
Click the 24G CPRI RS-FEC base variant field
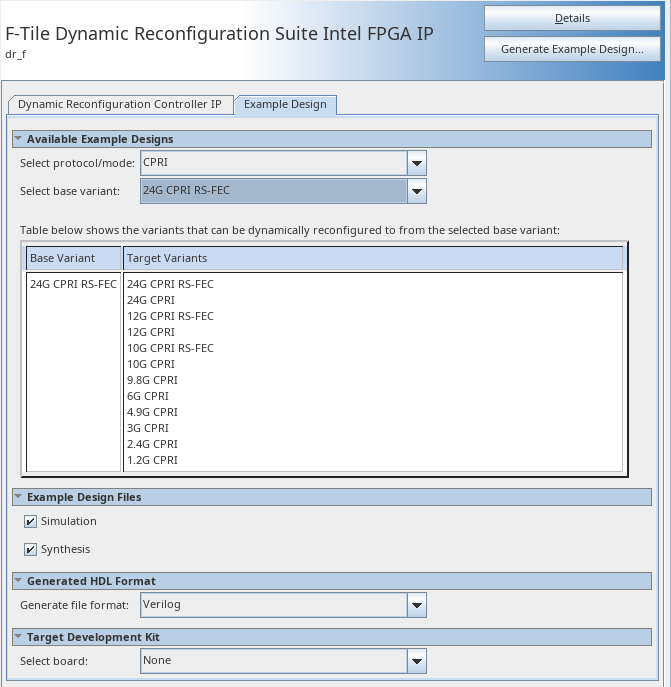tap(274, 191)
